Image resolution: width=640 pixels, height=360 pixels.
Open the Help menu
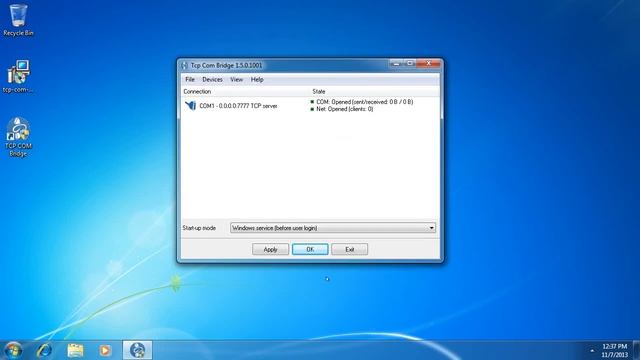pyautogui.click(x=257, y=80)
